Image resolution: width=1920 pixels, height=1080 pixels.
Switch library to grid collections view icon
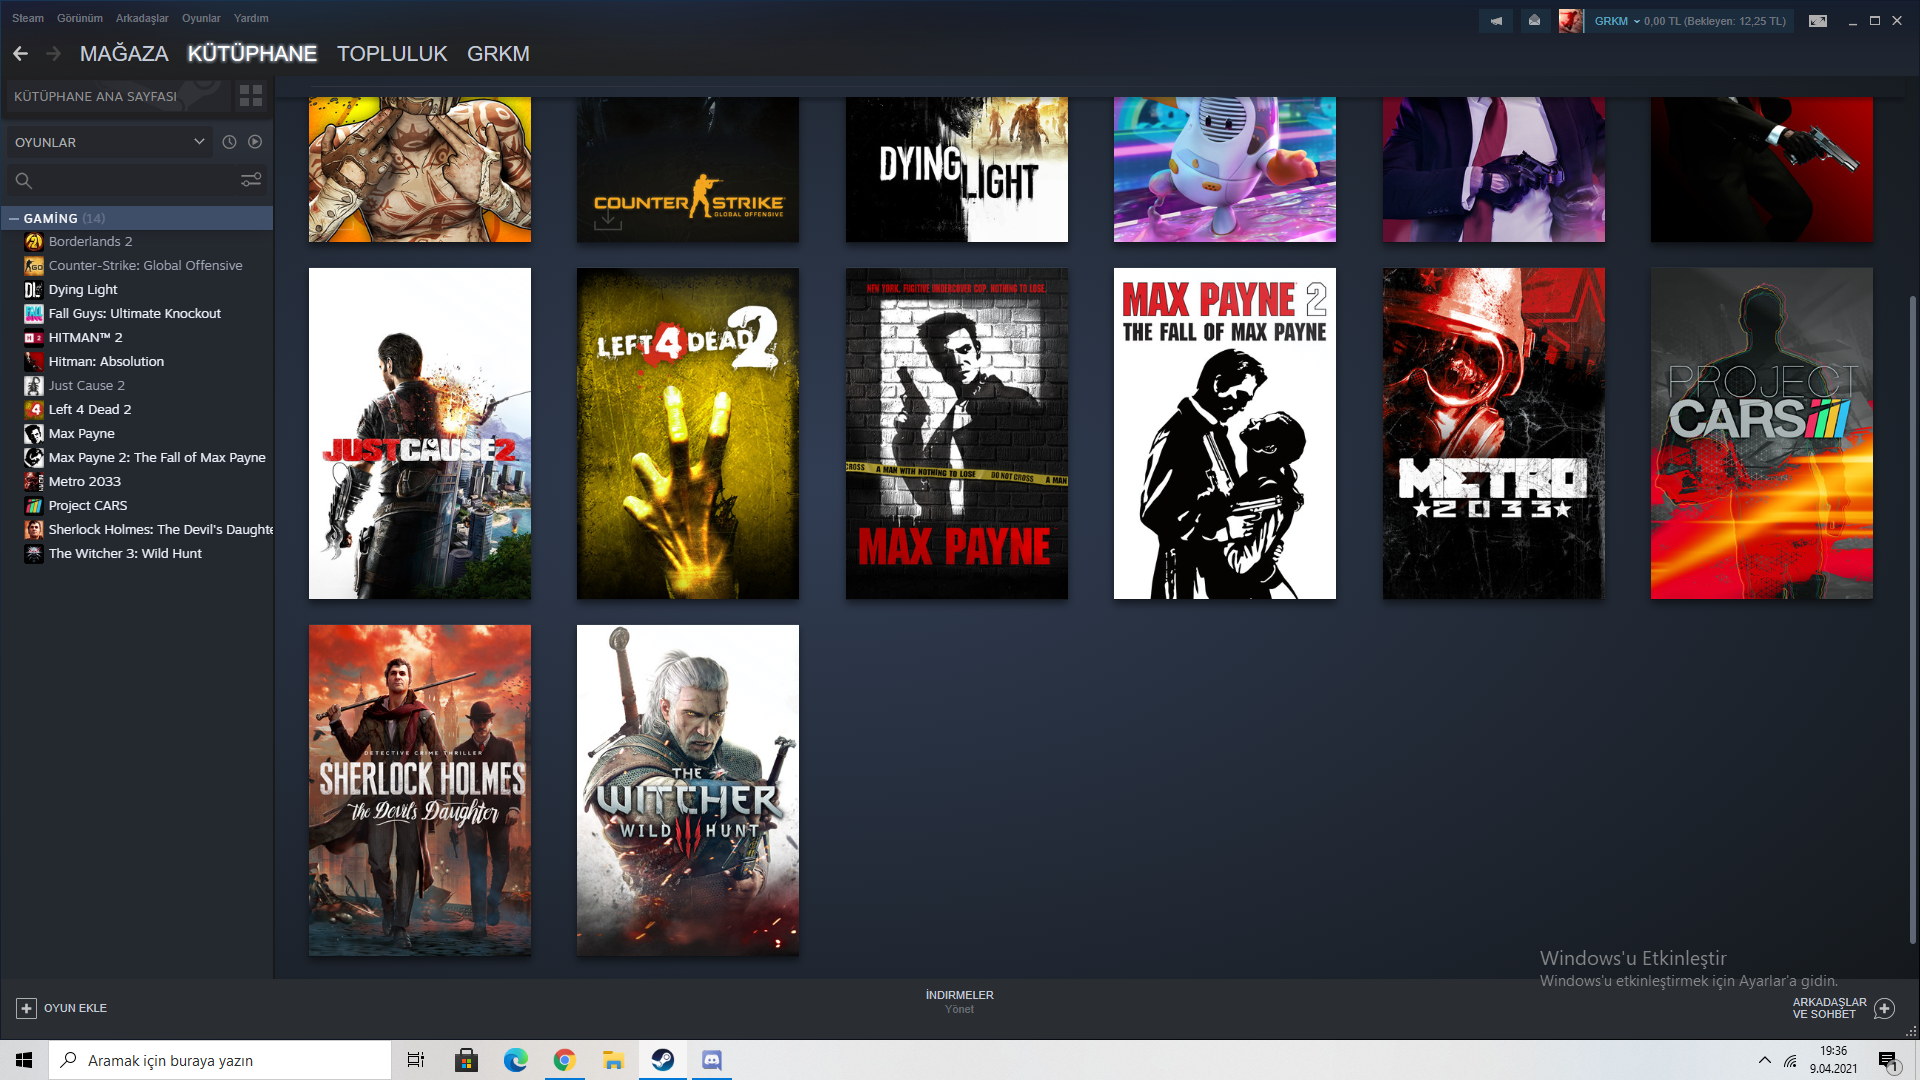[x=251, y=96]
